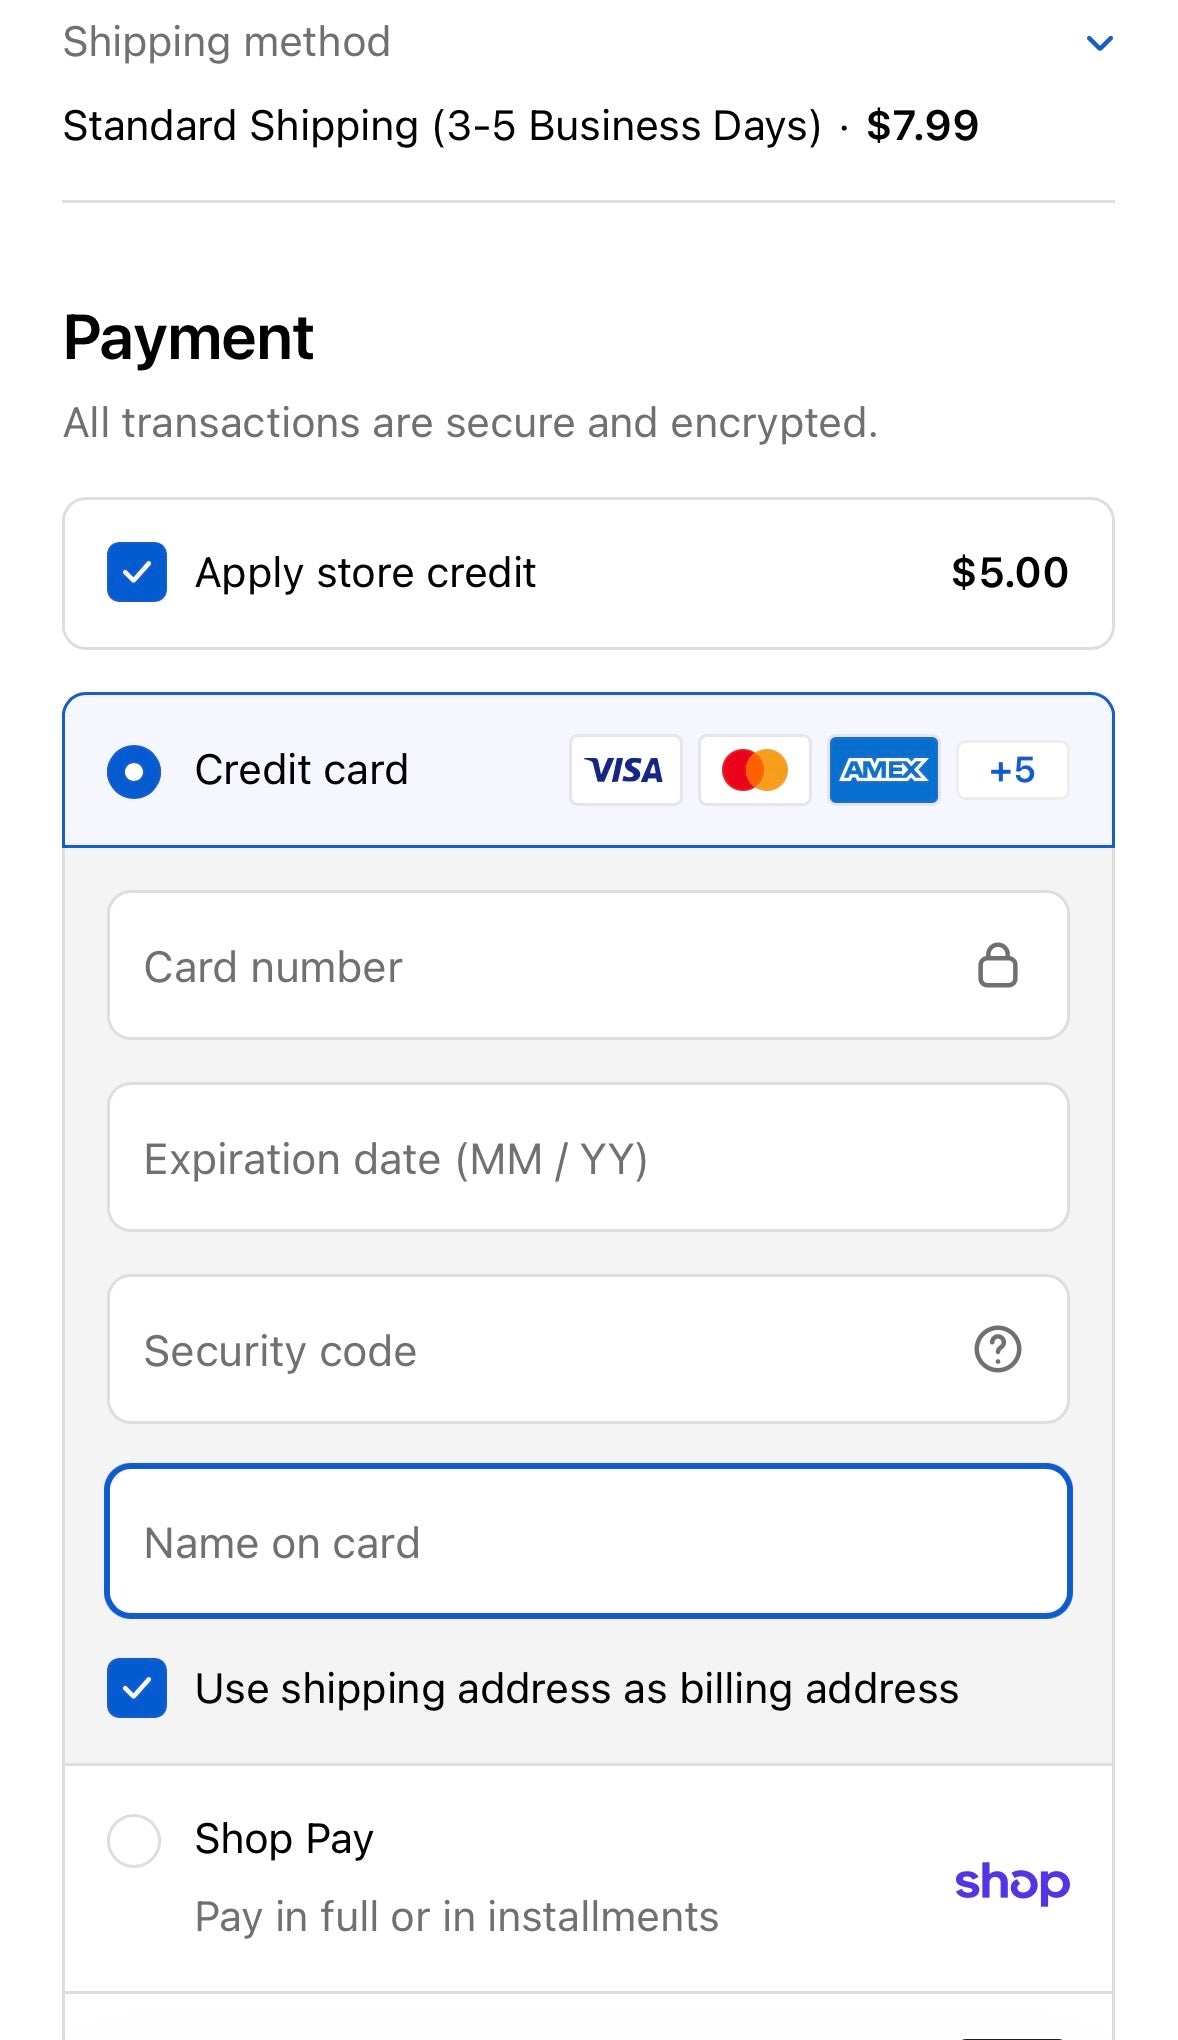The width and height of the screenshot is (1178, 2040).
Task: Click the lock icon in Card number
Action: 997,966
